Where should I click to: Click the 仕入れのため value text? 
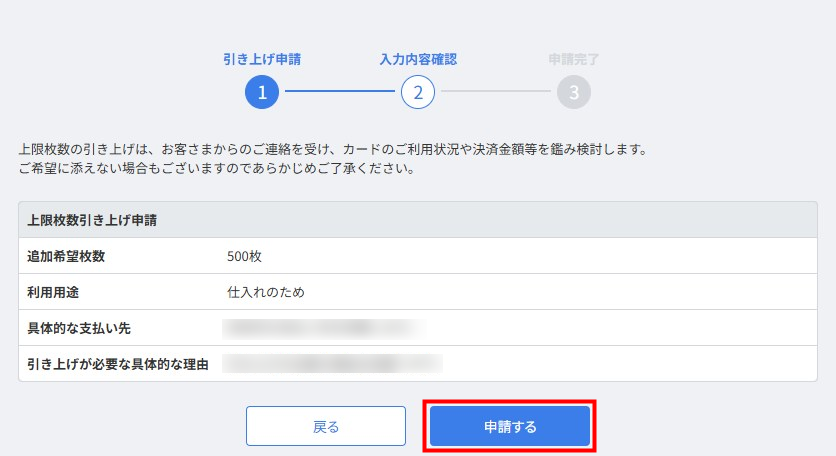[x=266, y=292]
